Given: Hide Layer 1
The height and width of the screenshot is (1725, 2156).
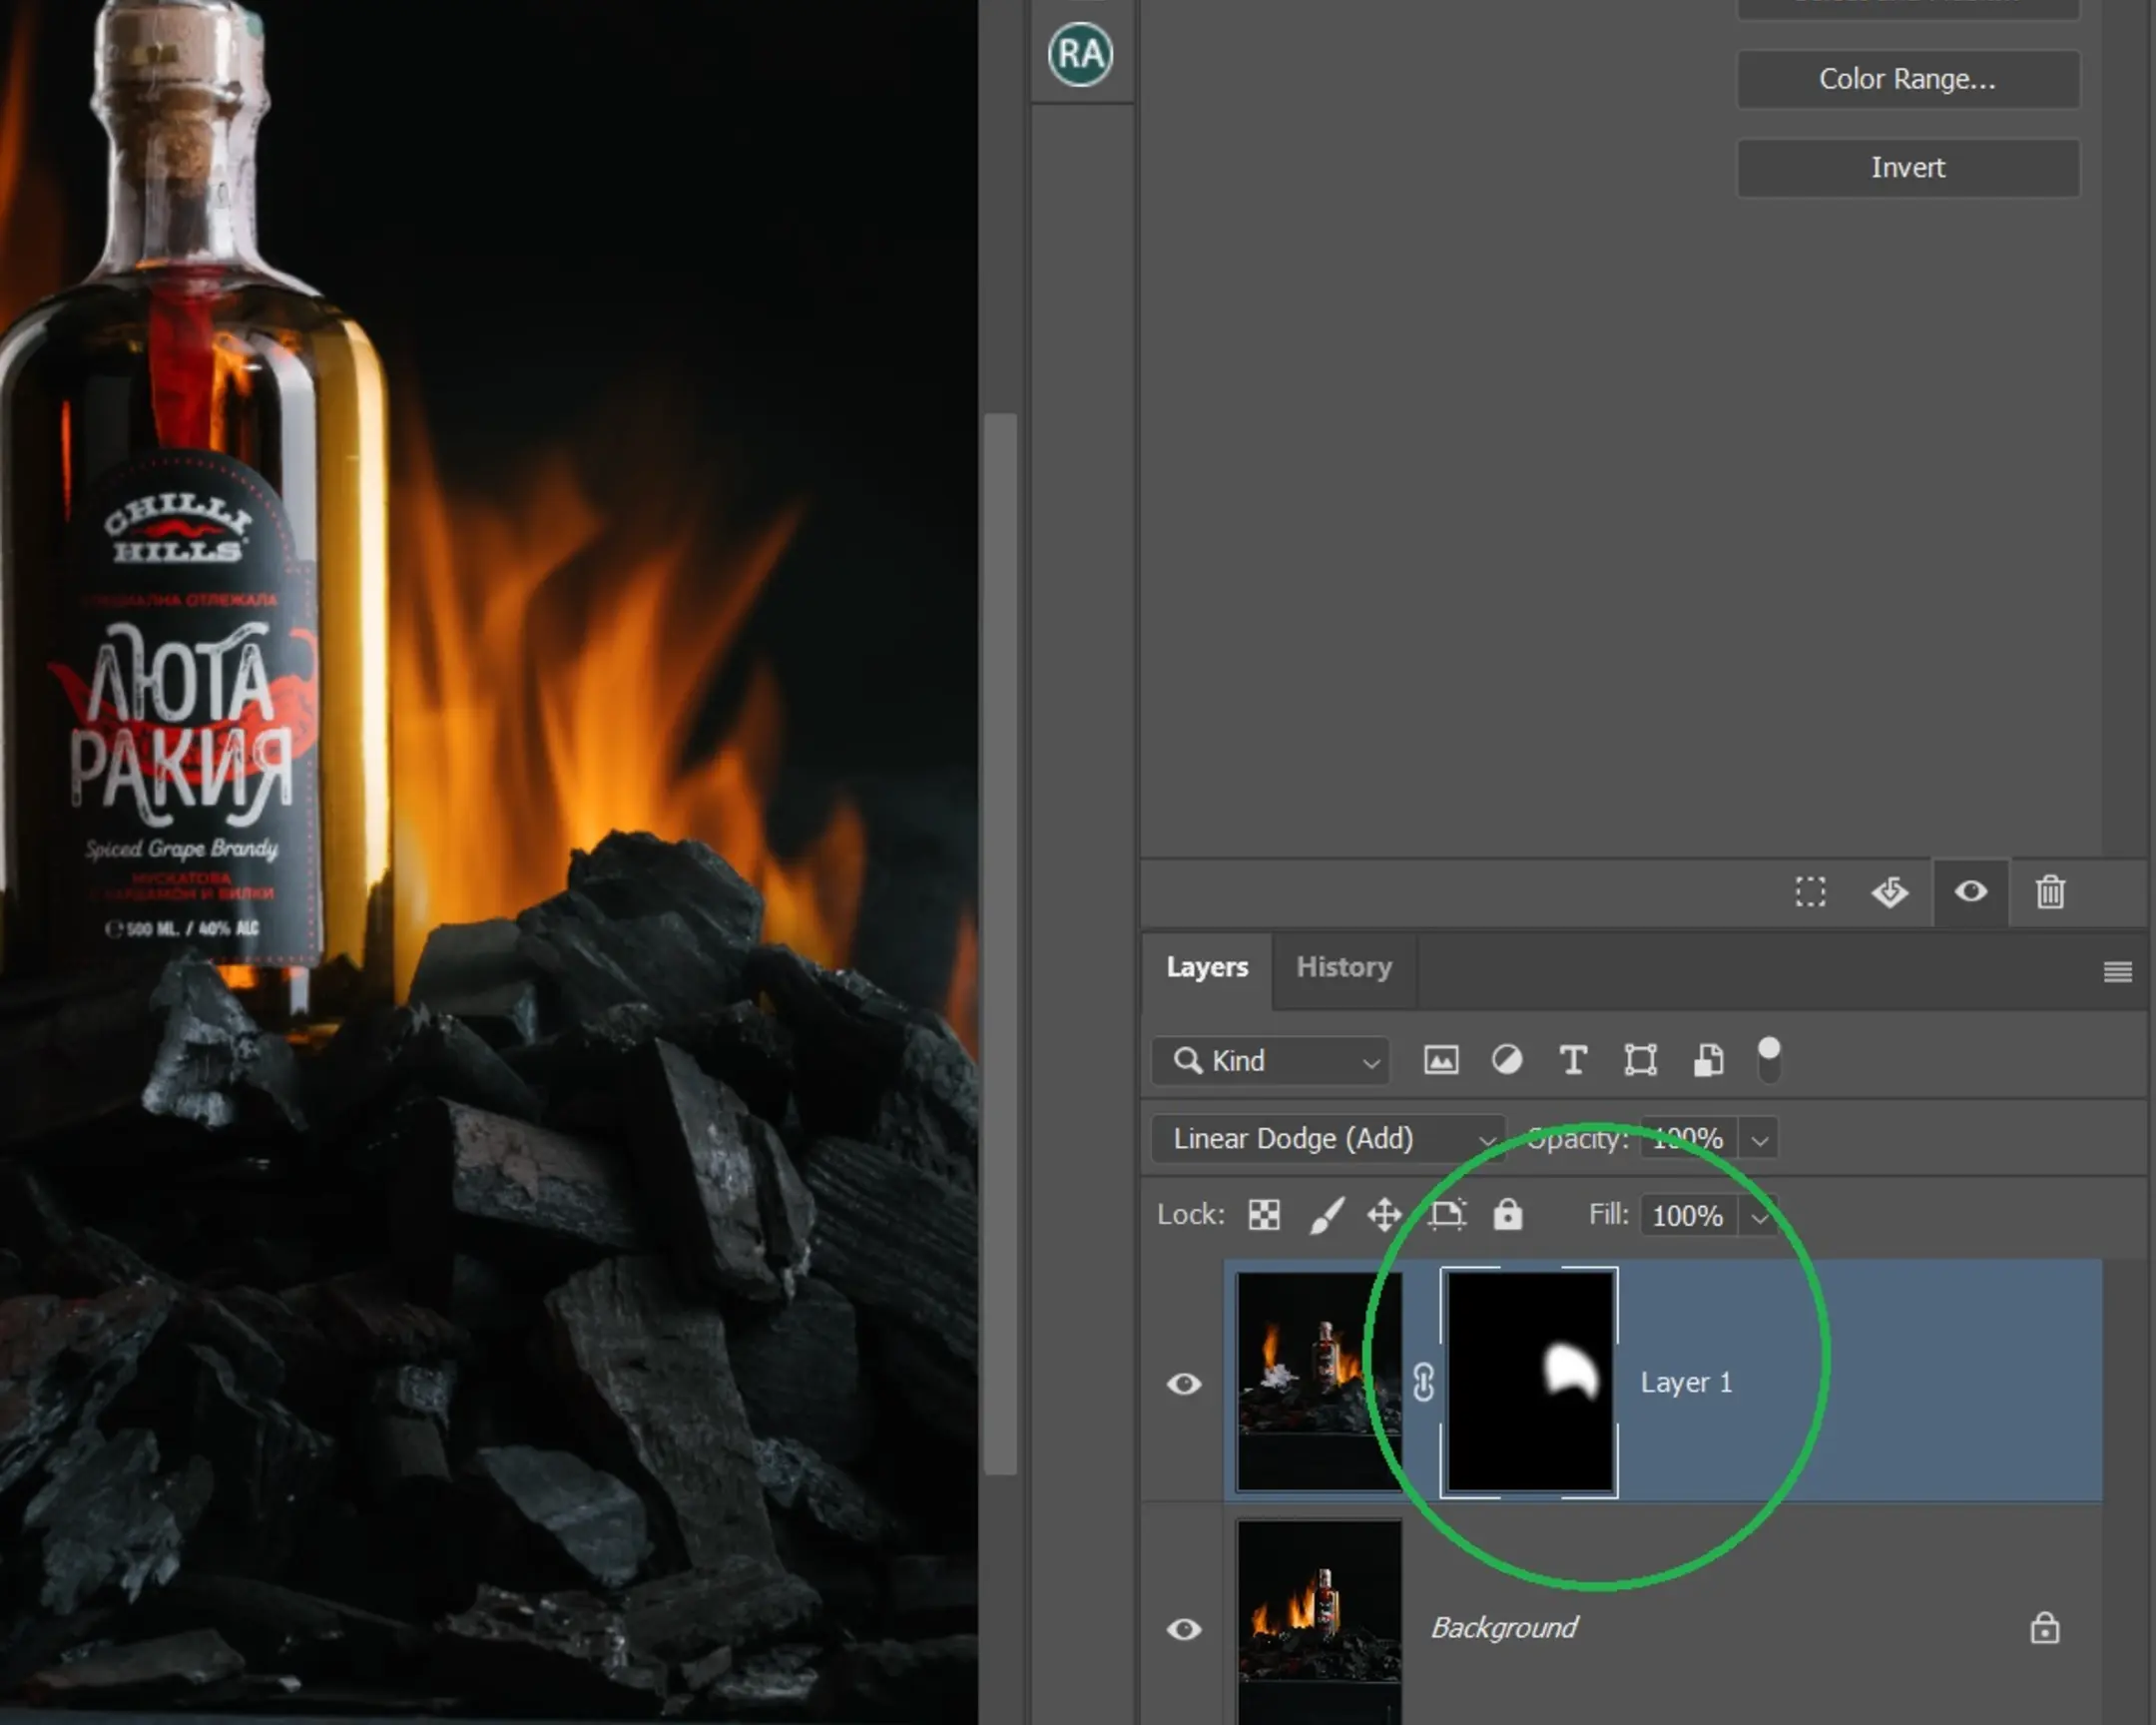Looking at the screenshot, I should pyautogui.click(x=1184, y=1383).
